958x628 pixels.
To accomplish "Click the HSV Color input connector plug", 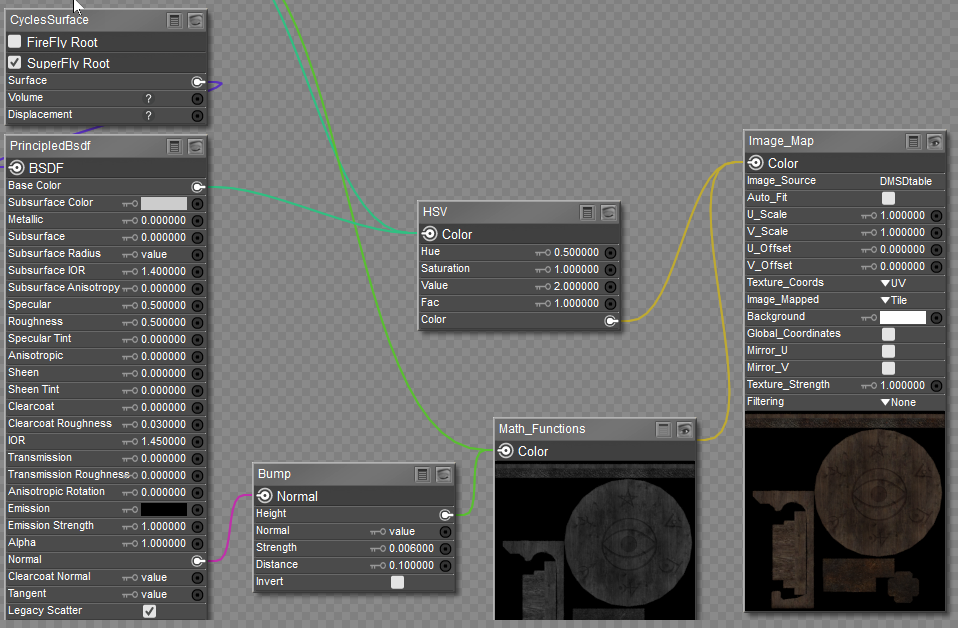I will pos(610,321).
